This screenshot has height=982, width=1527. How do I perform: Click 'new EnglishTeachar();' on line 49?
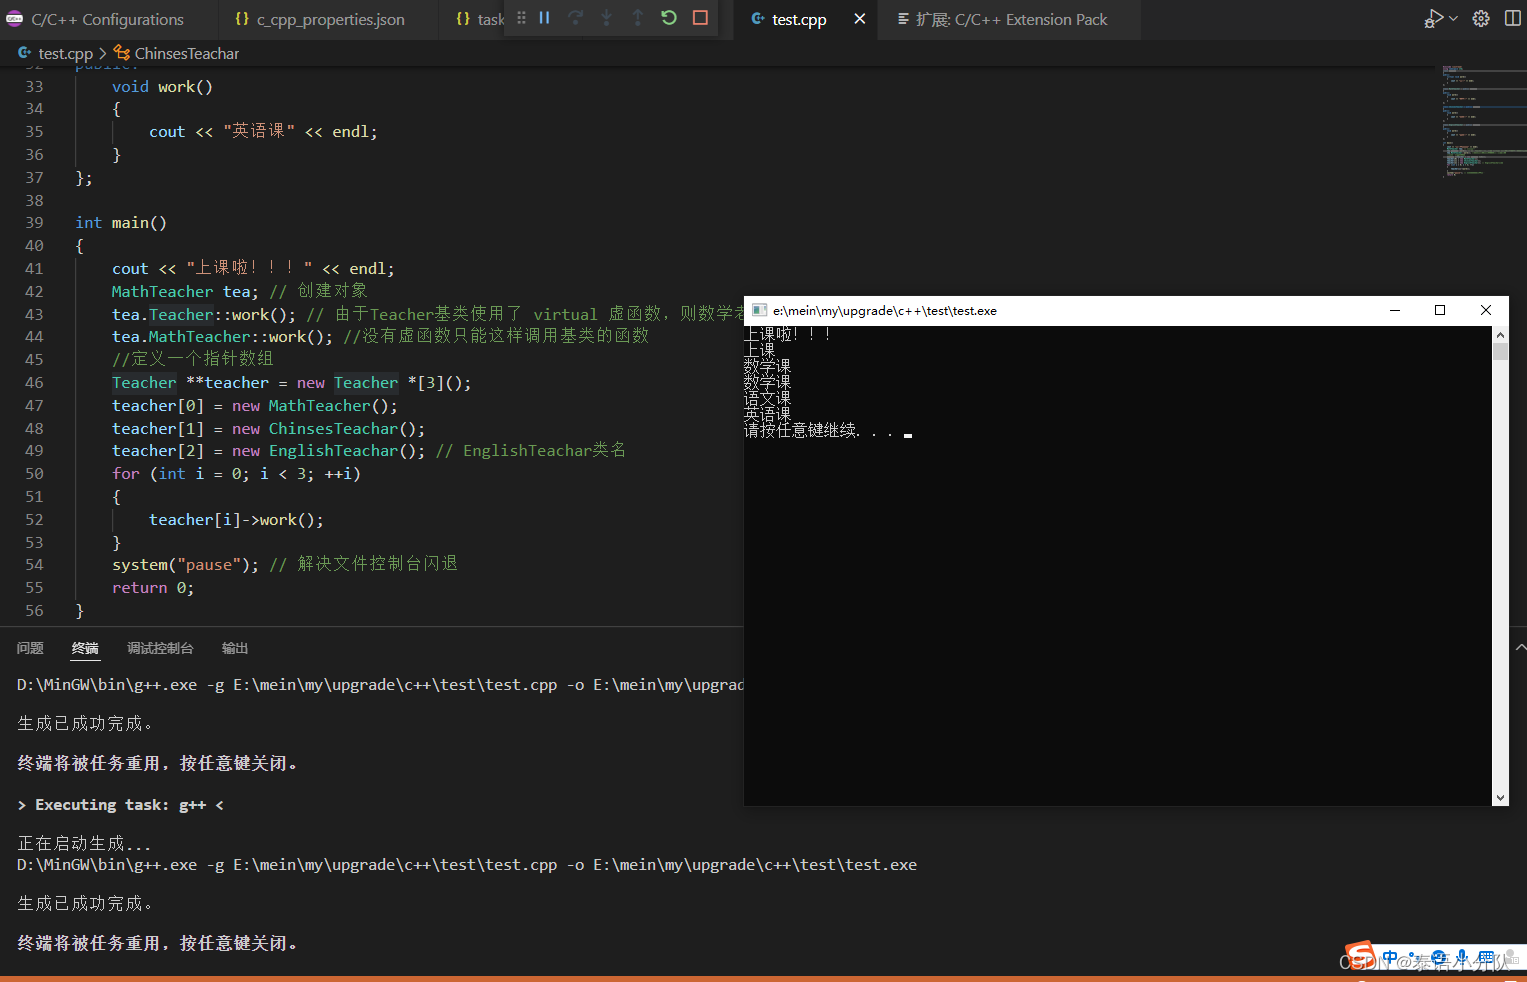pyautogui.click(x=329, y=451)
